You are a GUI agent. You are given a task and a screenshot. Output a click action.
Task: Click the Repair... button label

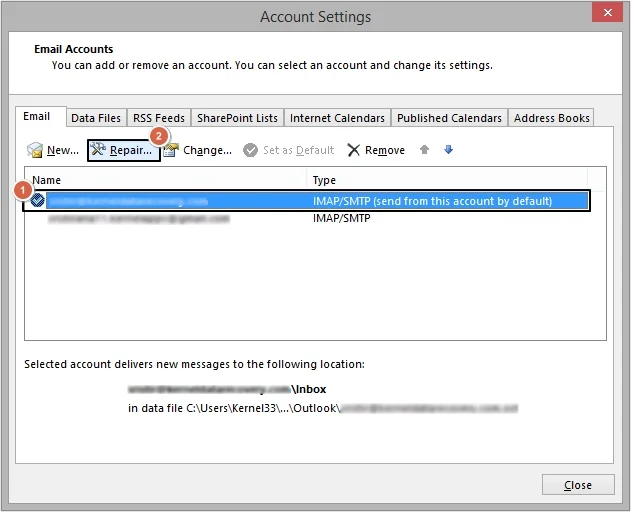[131, 150]
